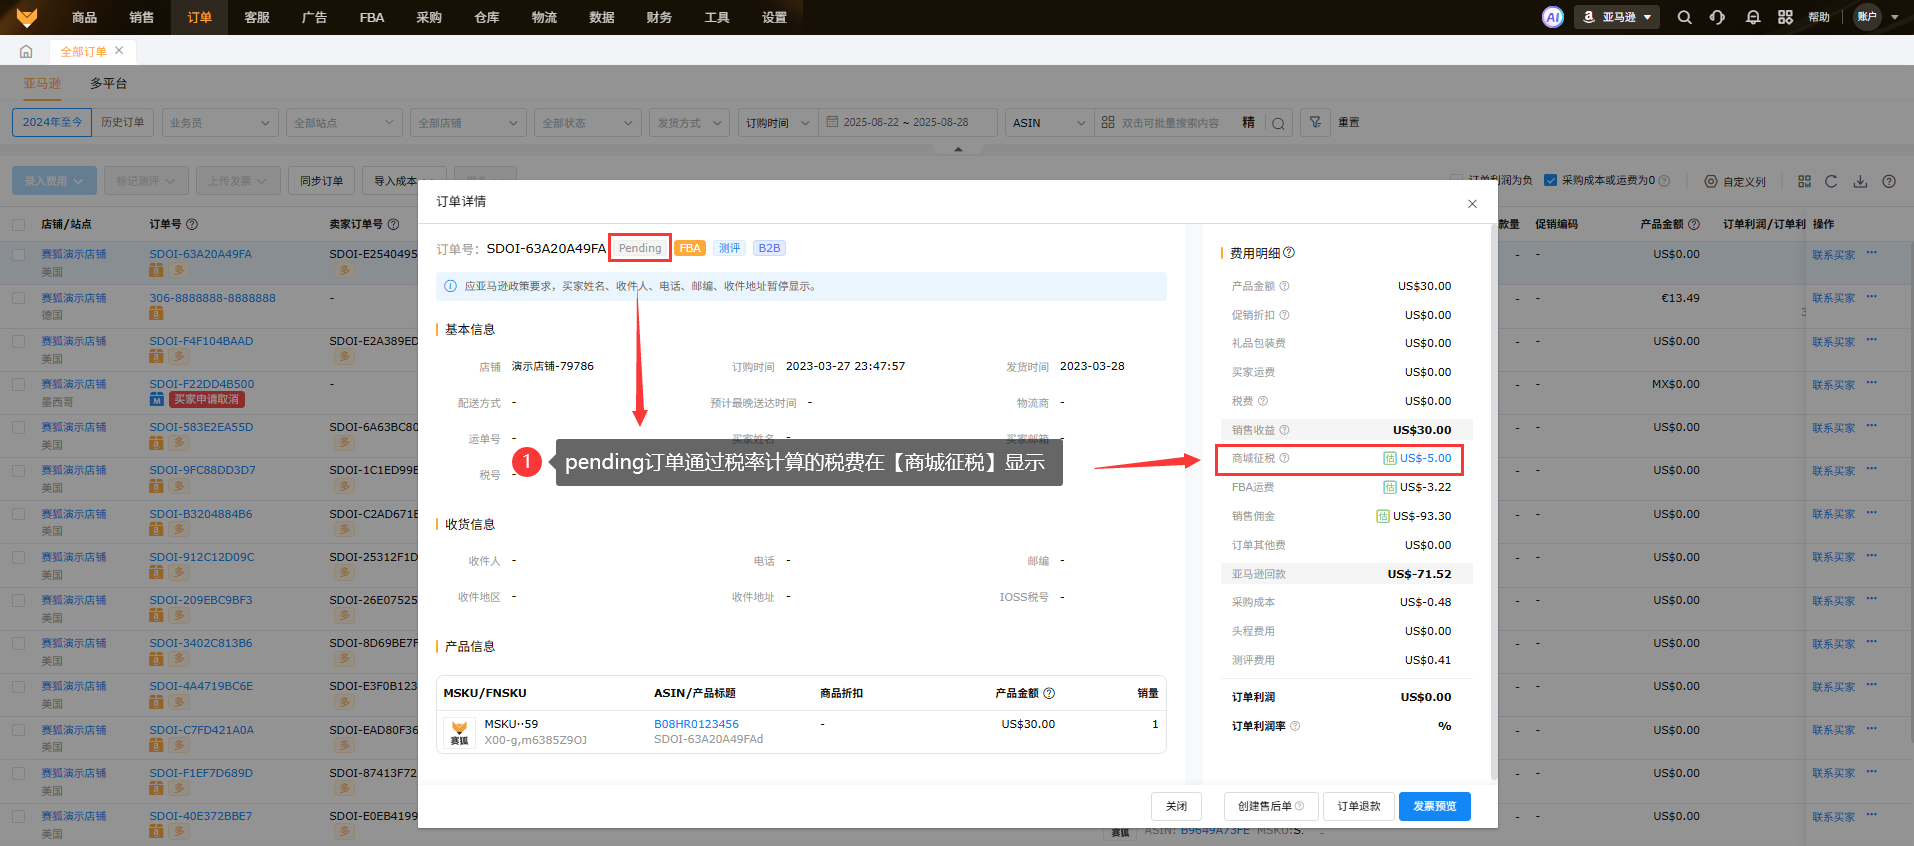Select the checkbox for order SDOI-F4F104BAAD

tap(18, 341)
